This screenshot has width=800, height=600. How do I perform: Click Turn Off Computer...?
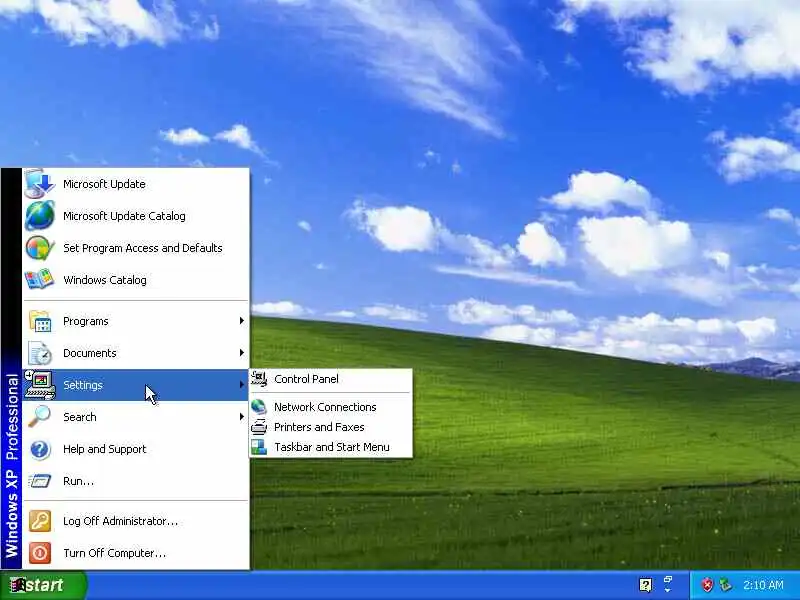coord(136,553)
